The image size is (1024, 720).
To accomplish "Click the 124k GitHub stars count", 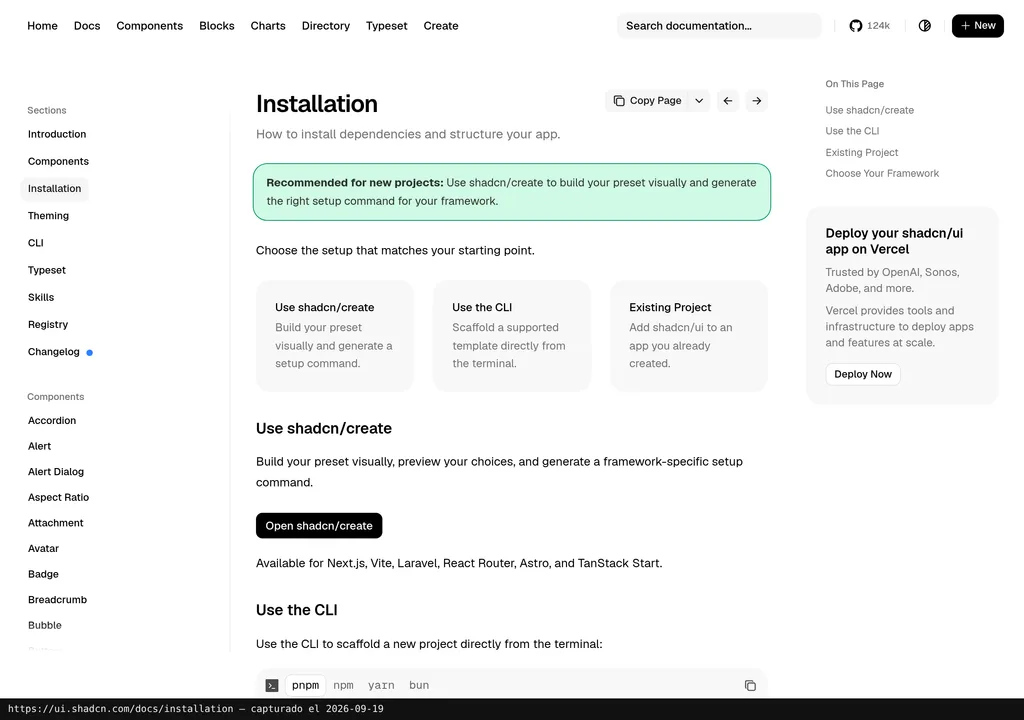I will point(878,25).
